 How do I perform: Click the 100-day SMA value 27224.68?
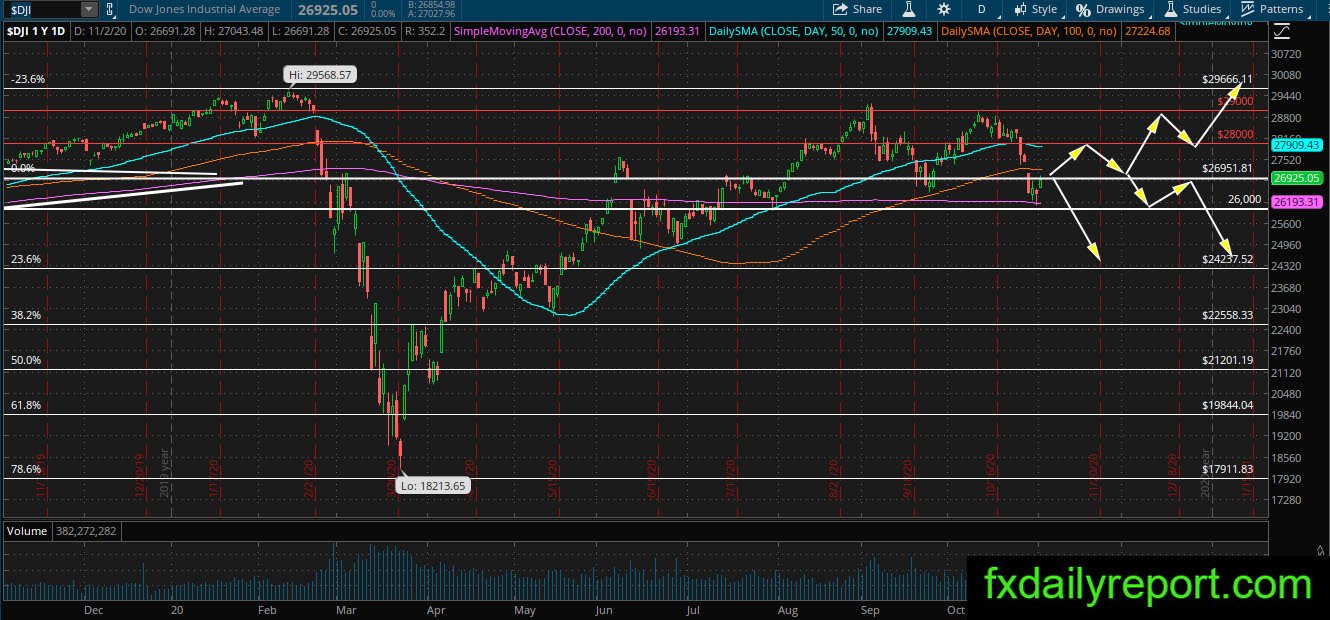tap(1146, 32)
